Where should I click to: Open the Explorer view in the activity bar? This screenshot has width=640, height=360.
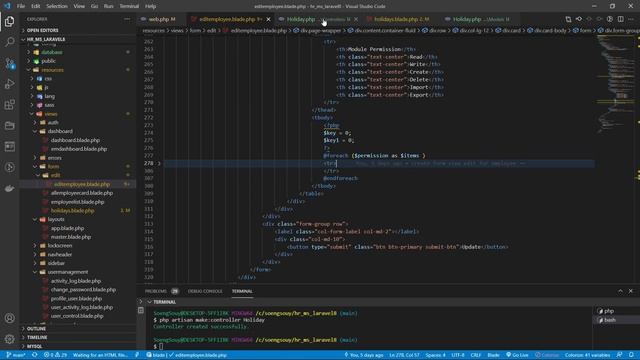point(9,21)
